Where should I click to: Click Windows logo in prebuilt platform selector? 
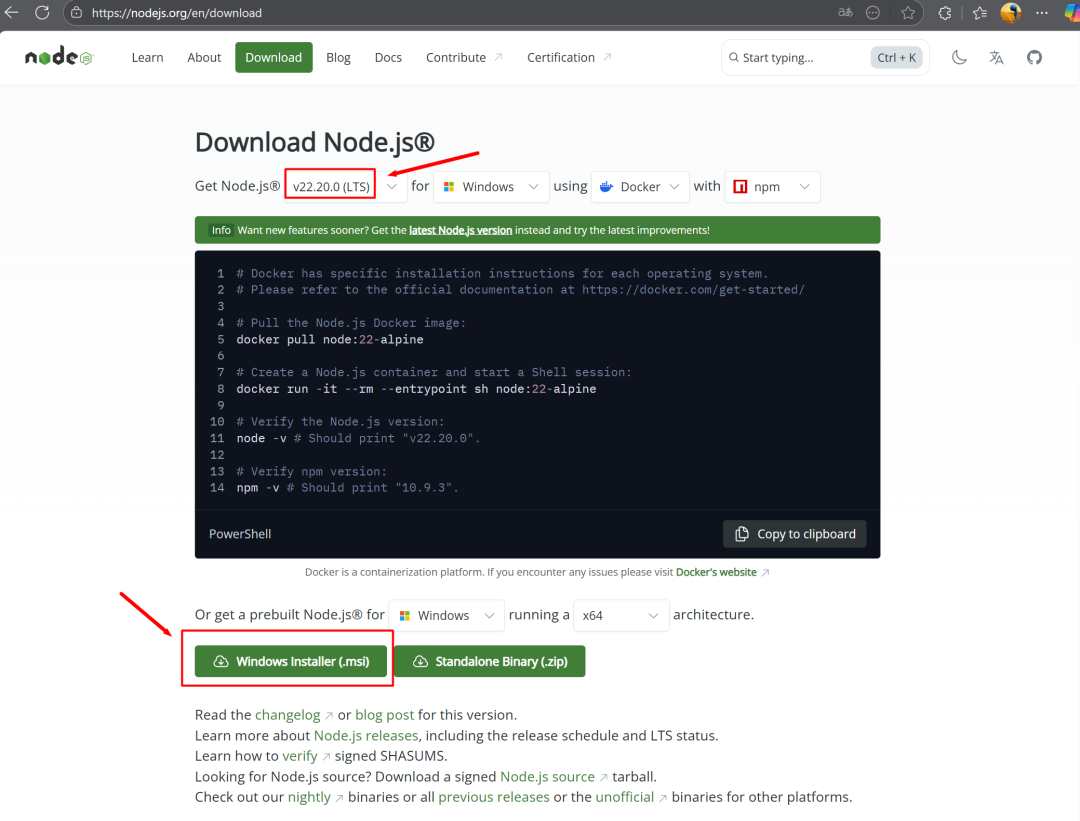coord(404,615)
